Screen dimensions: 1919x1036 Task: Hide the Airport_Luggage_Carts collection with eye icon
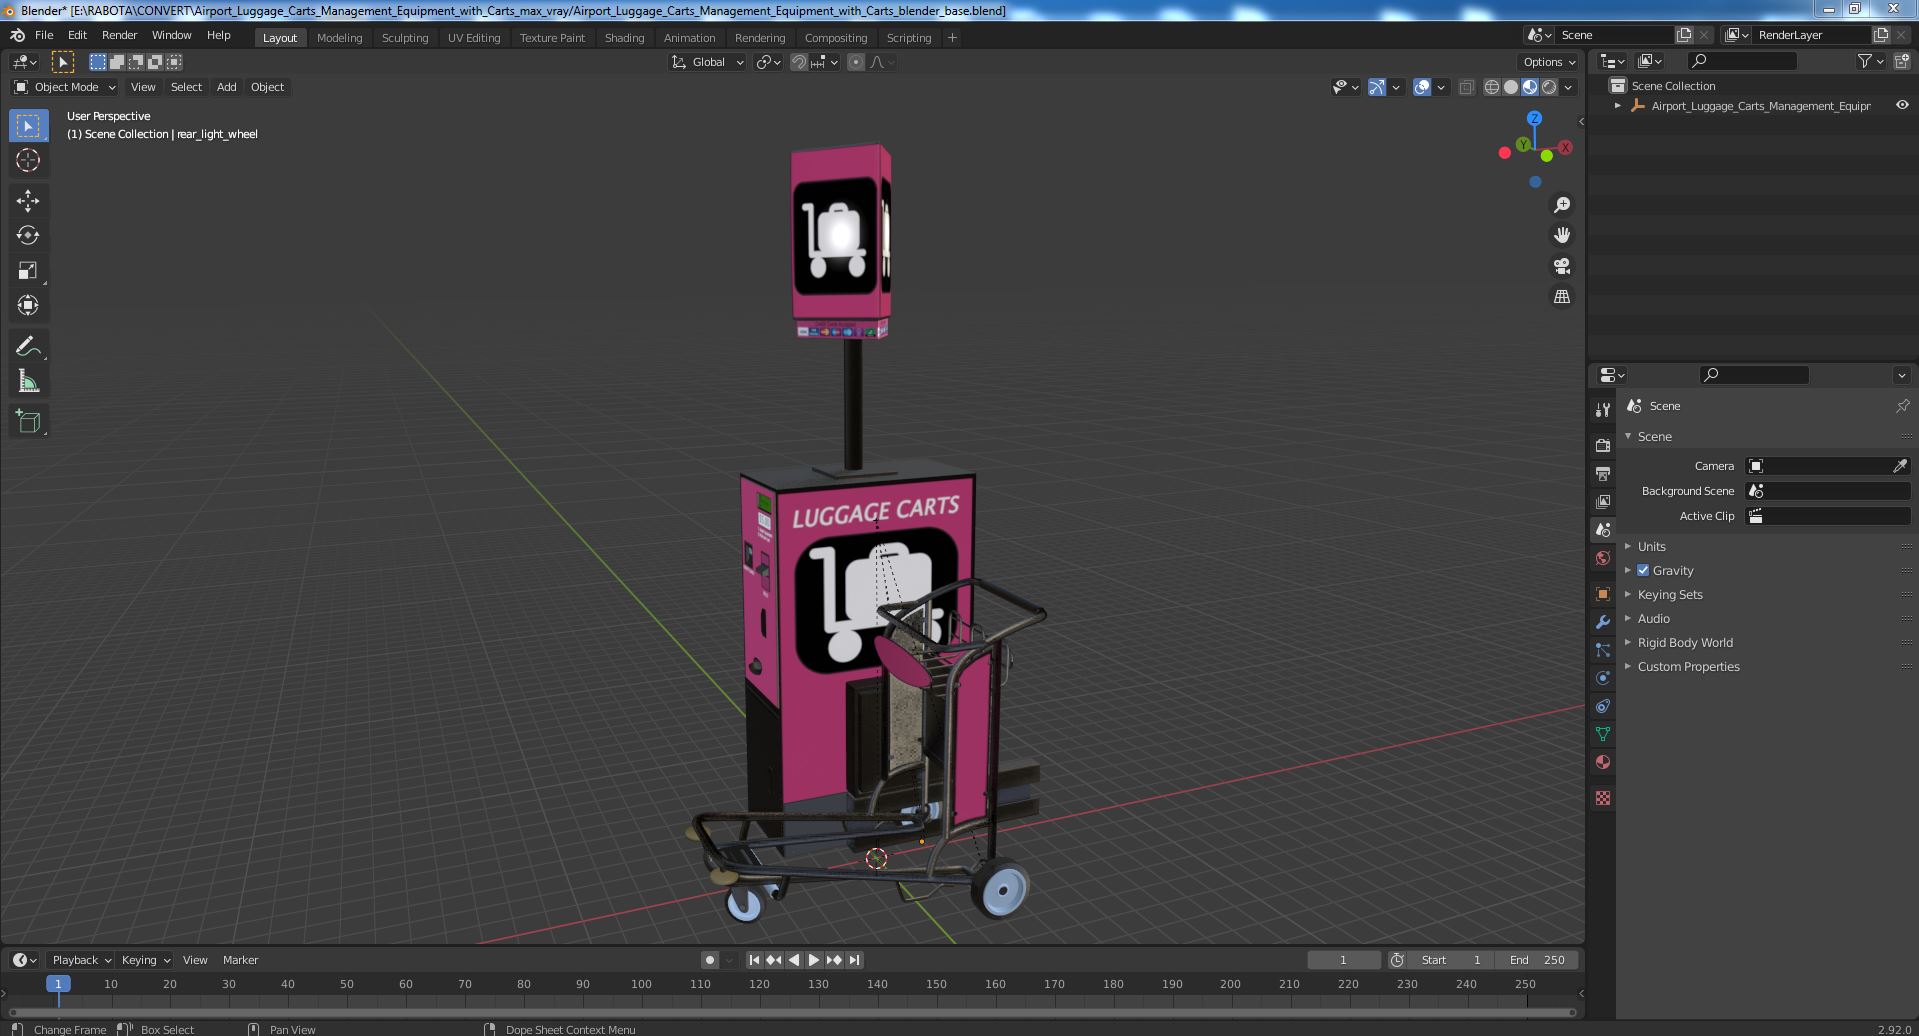[1902, 105]
